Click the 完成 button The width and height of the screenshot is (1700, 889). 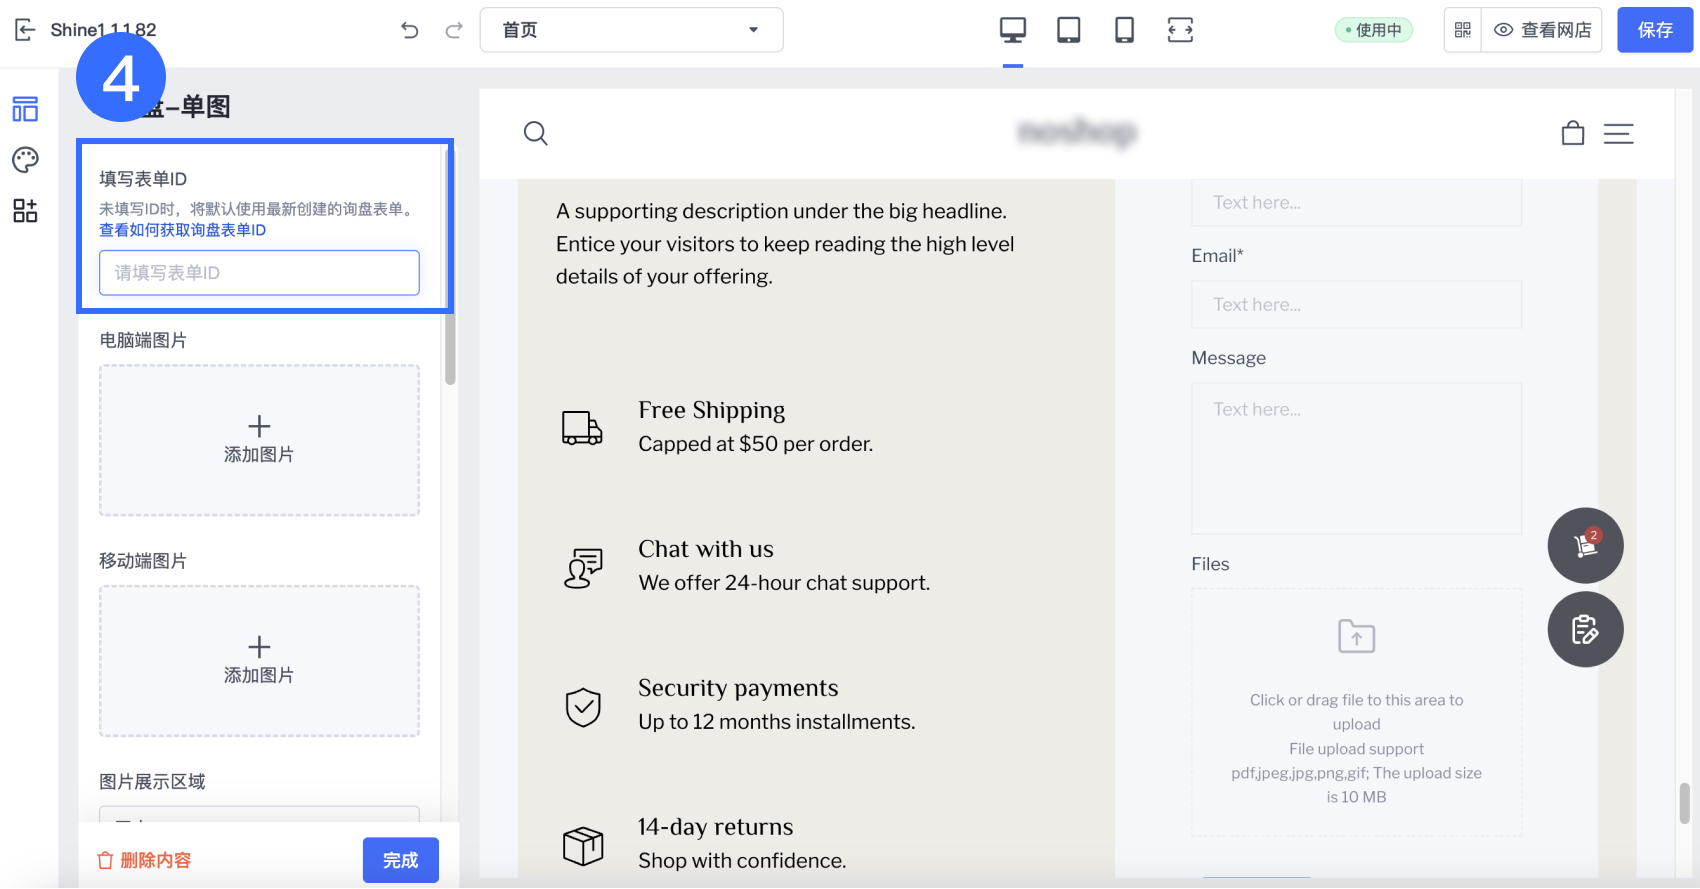401,860
